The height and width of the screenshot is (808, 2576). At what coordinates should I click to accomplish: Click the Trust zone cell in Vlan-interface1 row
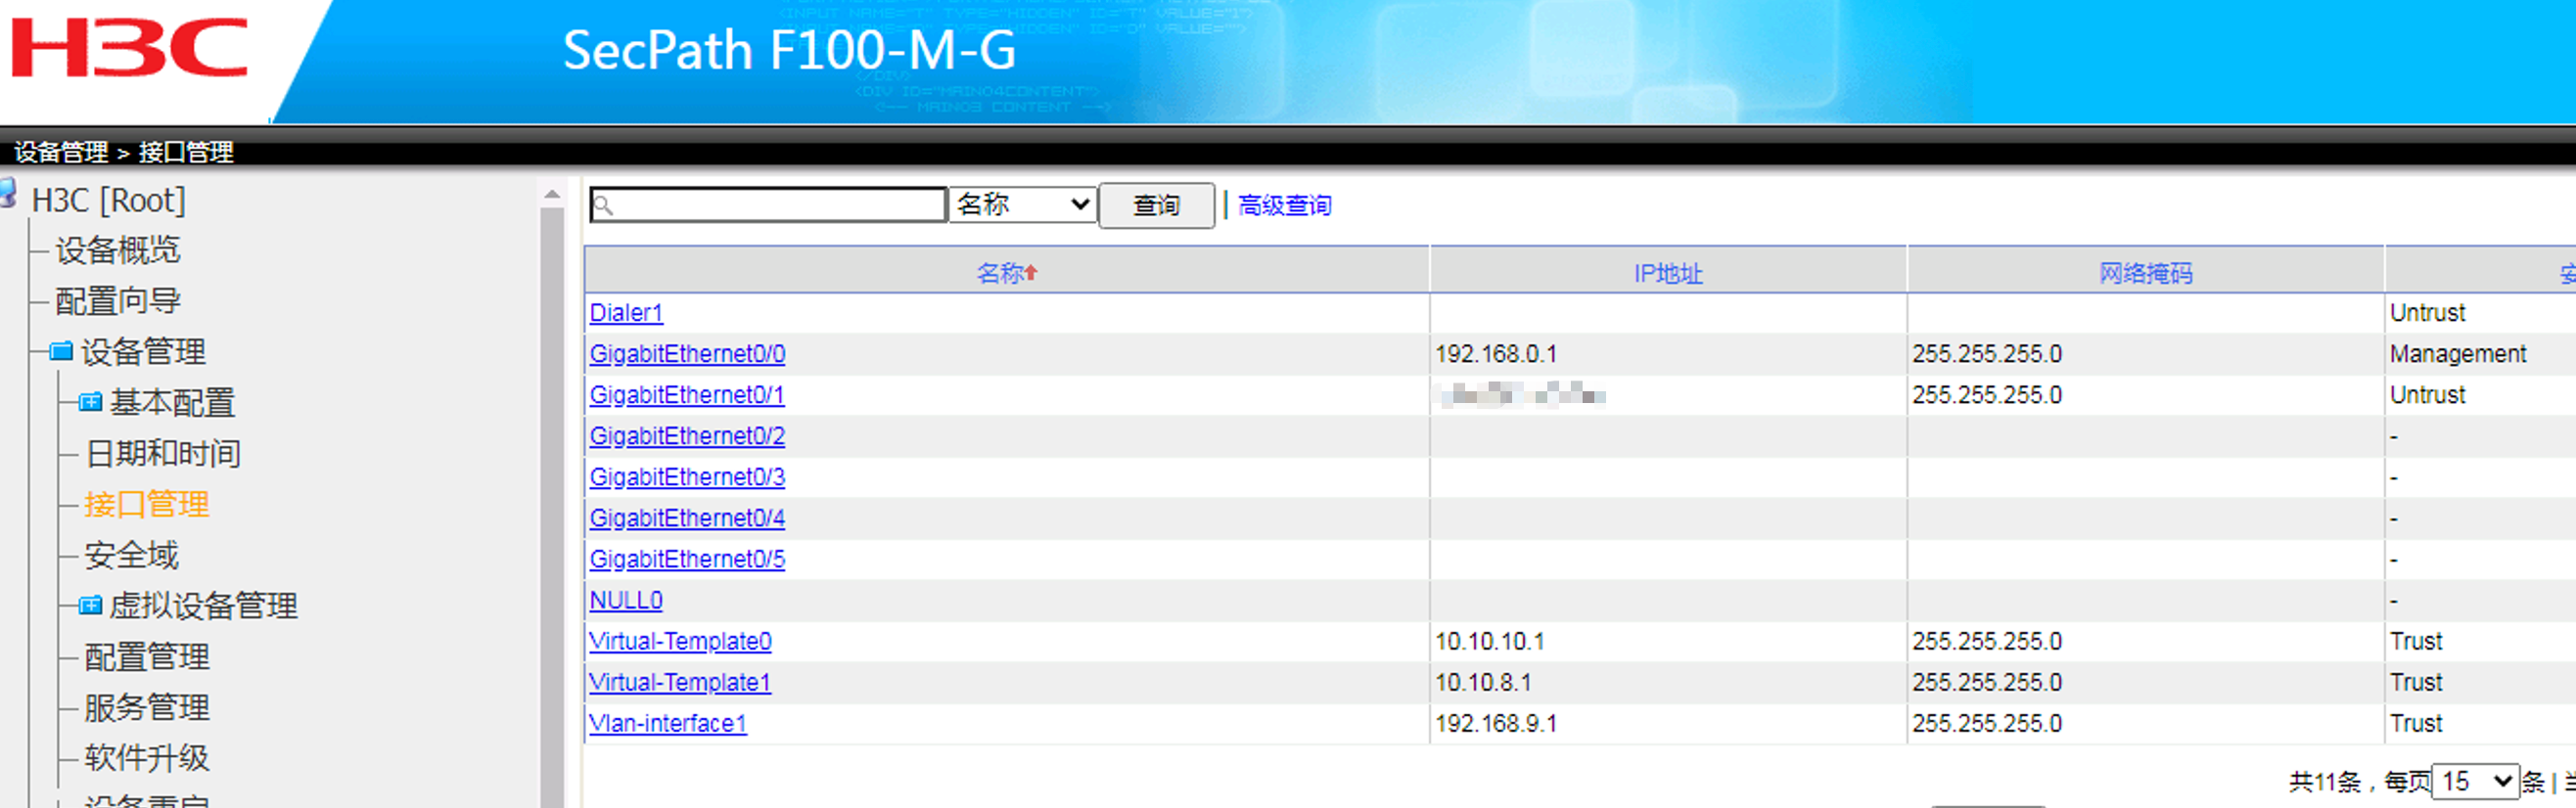pos(2416,723)
